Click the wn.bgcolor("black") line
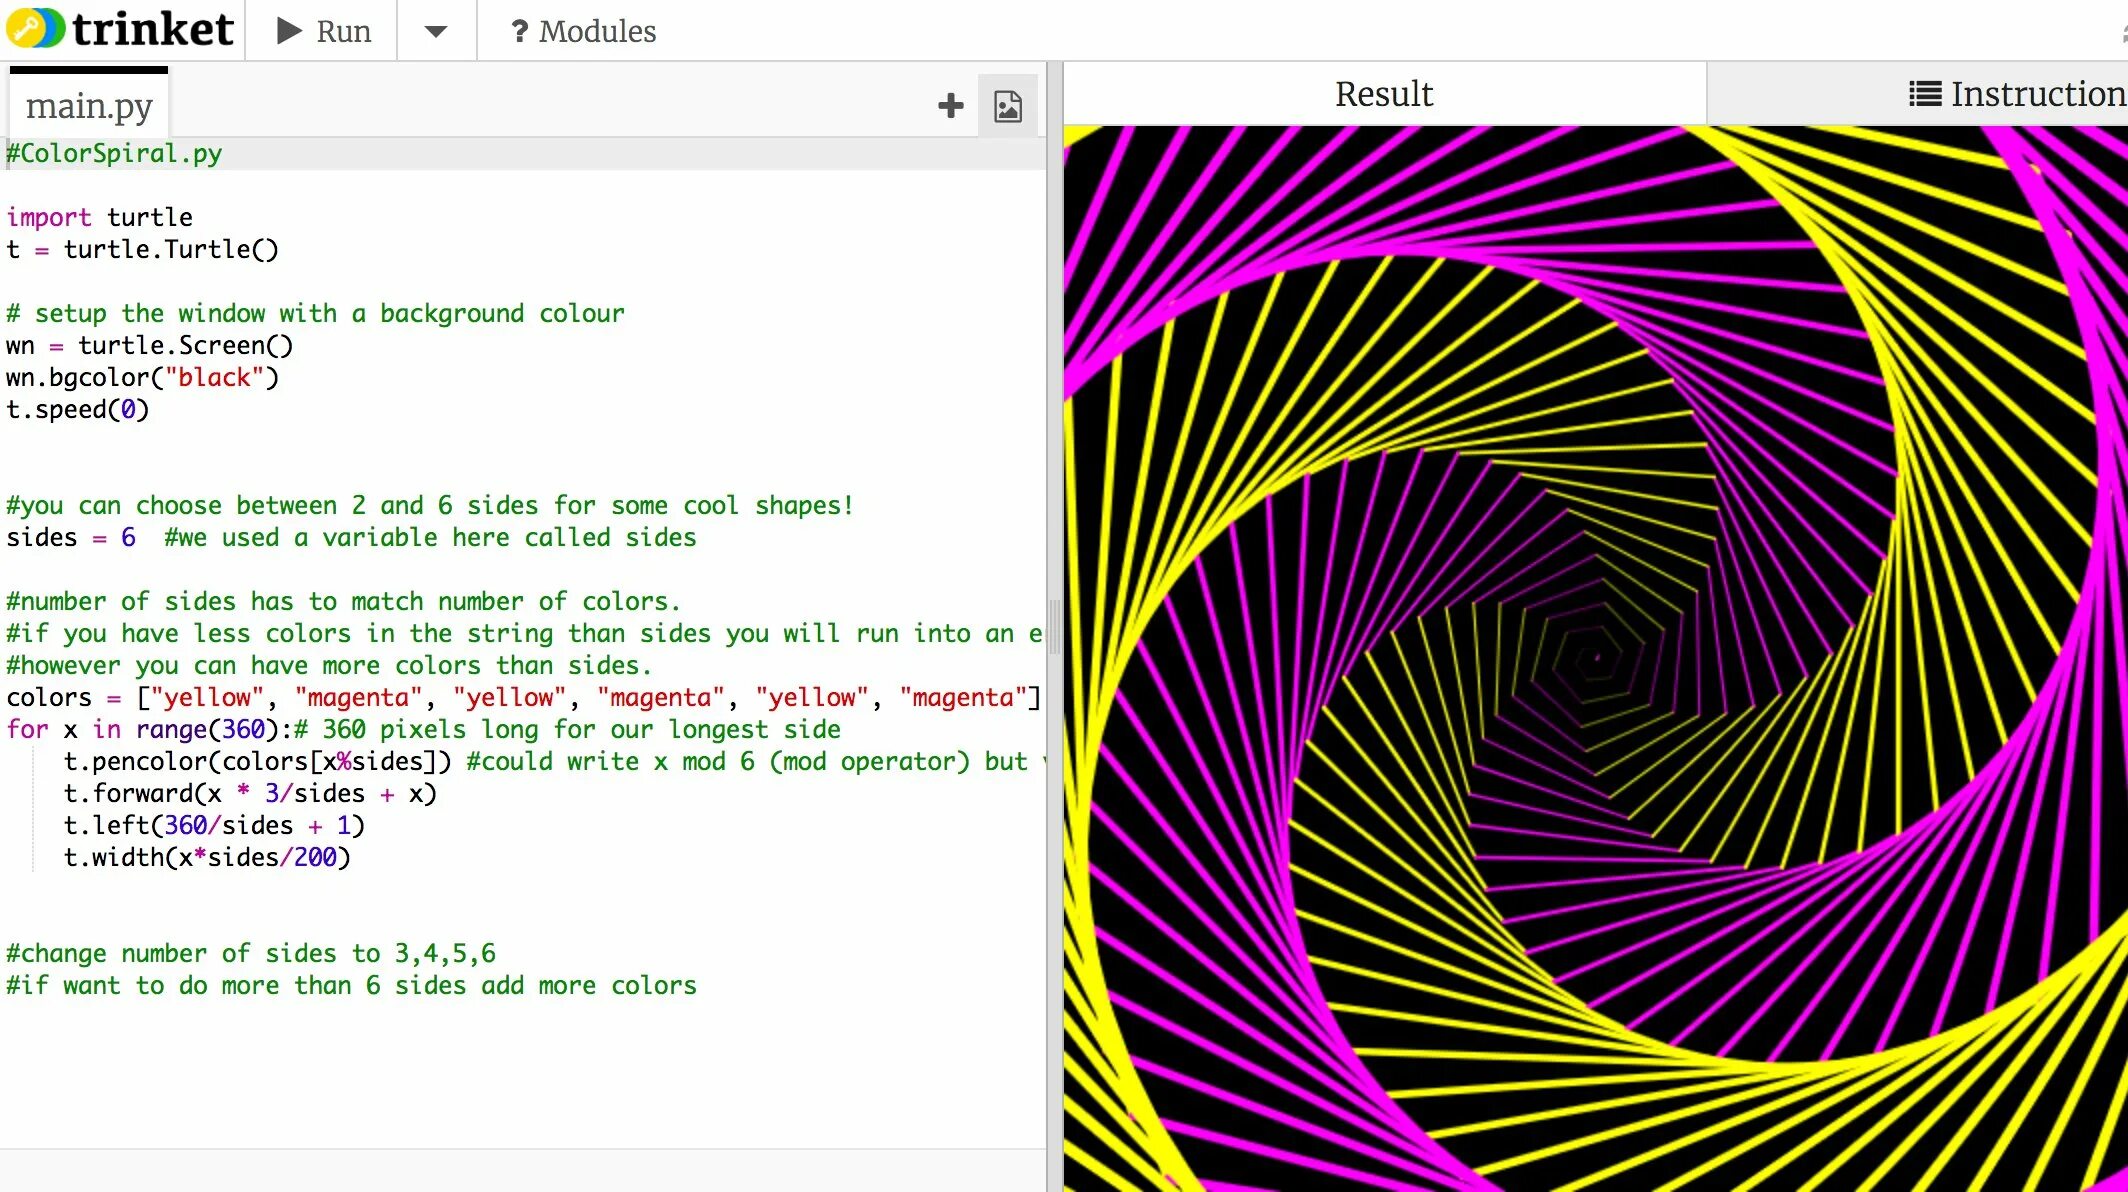 coord(142,378)
